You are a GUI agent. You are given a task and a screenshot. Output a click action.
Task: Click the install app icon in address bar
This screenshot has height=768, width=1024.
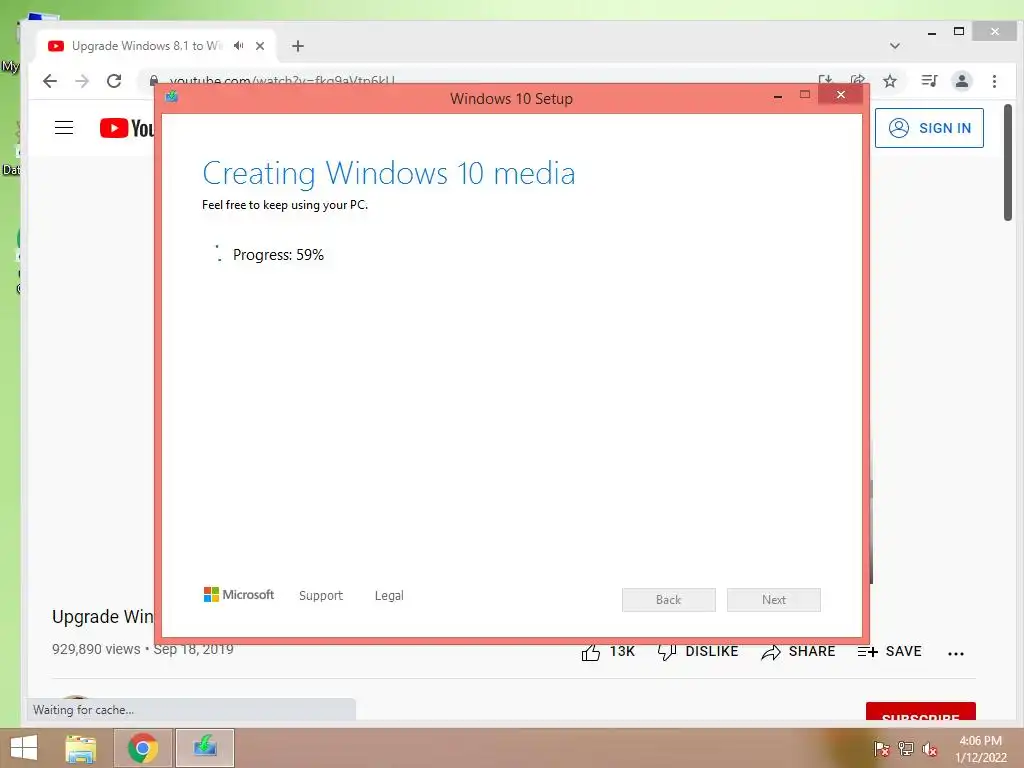(825, 80)
